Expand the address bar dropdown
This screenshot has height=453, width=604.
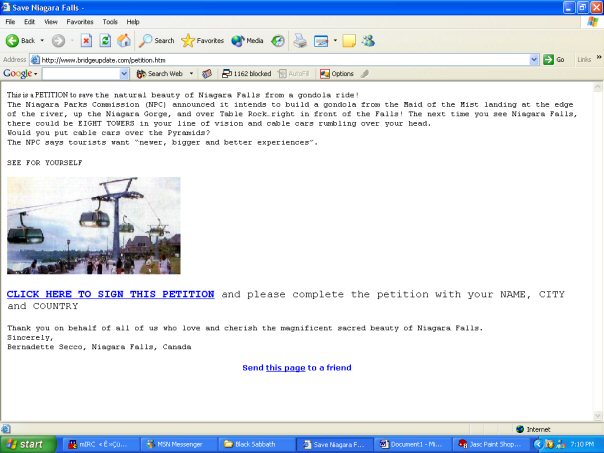point(535,60)
